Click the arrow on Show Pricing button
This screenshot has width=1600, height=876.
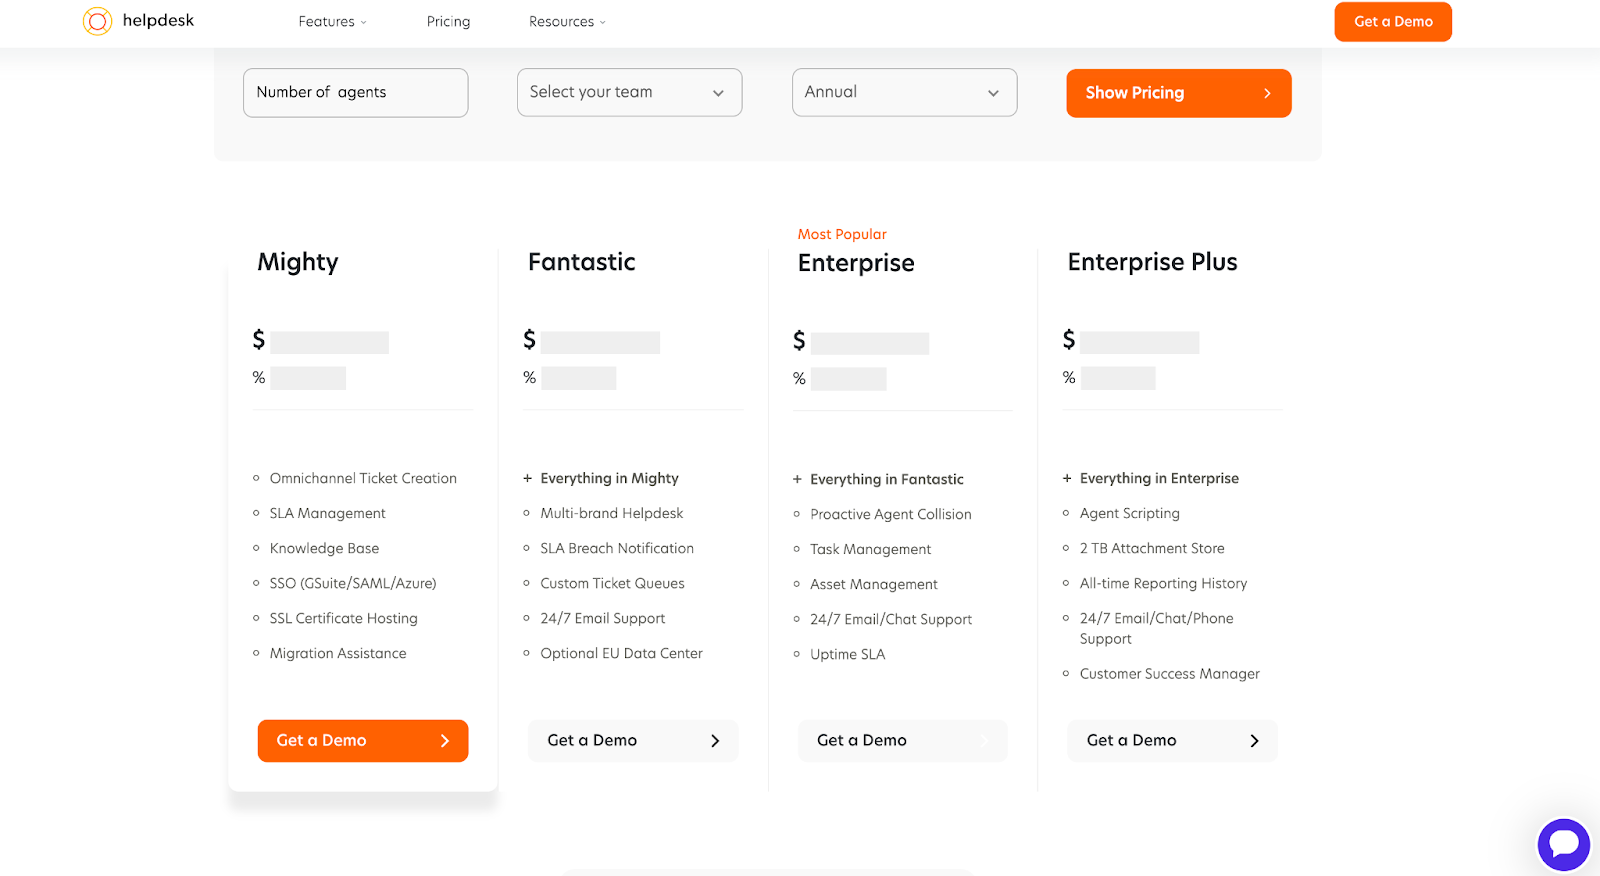coord(1267,93)
